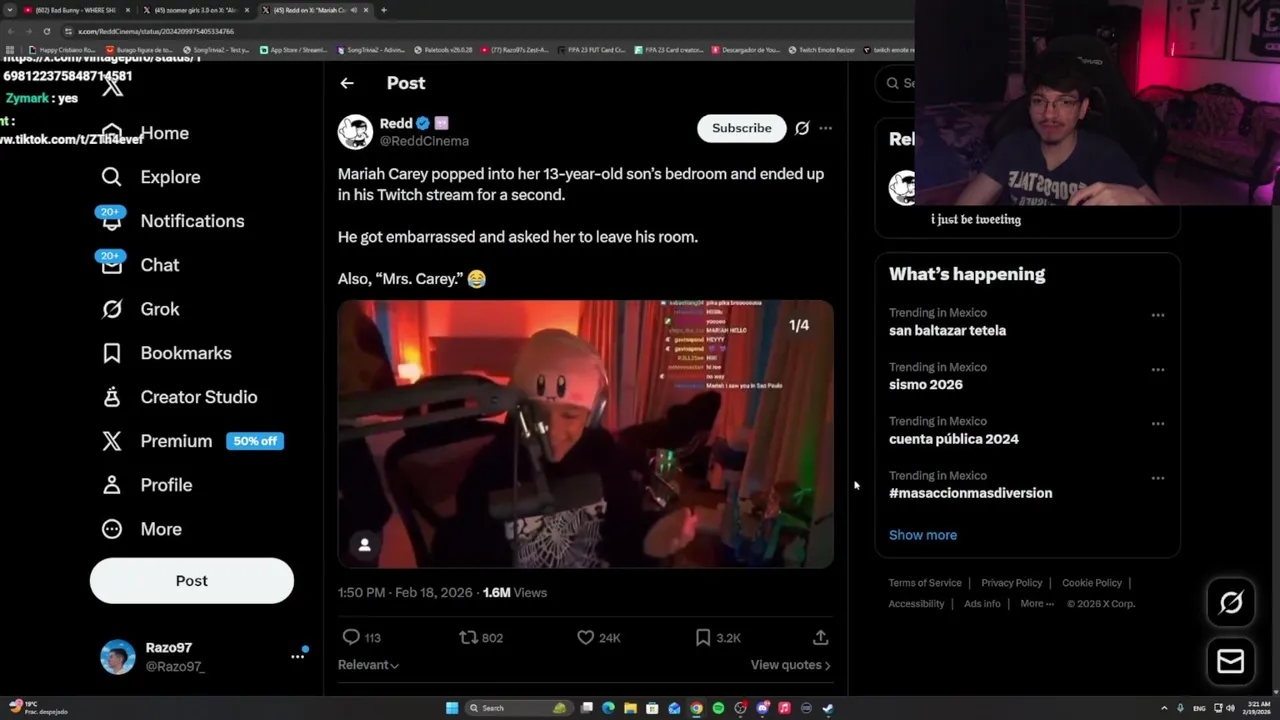This screenshot has height=720, width=1280.
Task: Open the floating Grok button
Action: [x=1231, y=602]
